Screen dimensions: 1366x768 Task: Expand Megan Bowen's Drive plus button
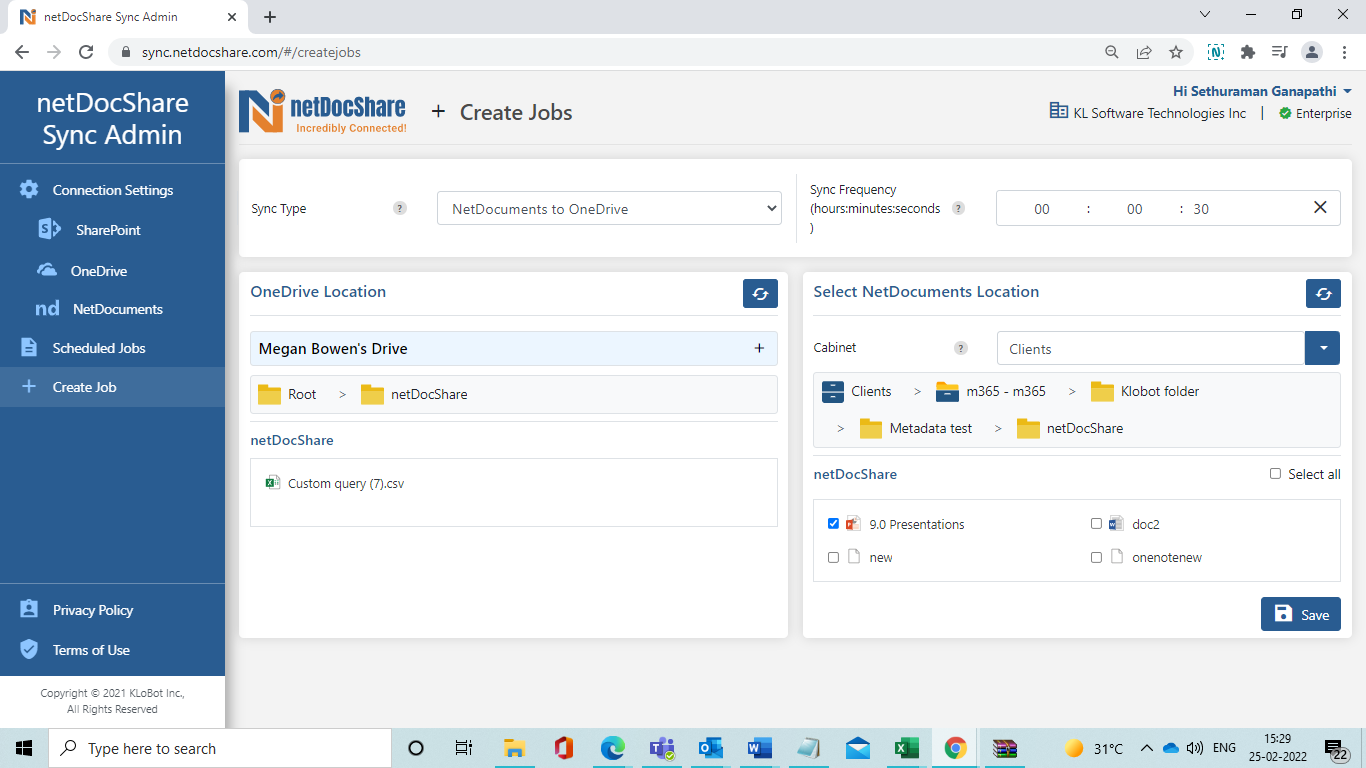click(x=759, y=348)
